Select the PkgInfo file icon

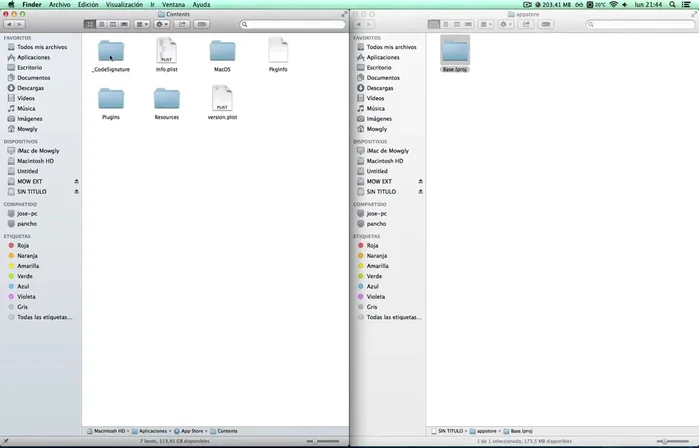pos(278,51)
